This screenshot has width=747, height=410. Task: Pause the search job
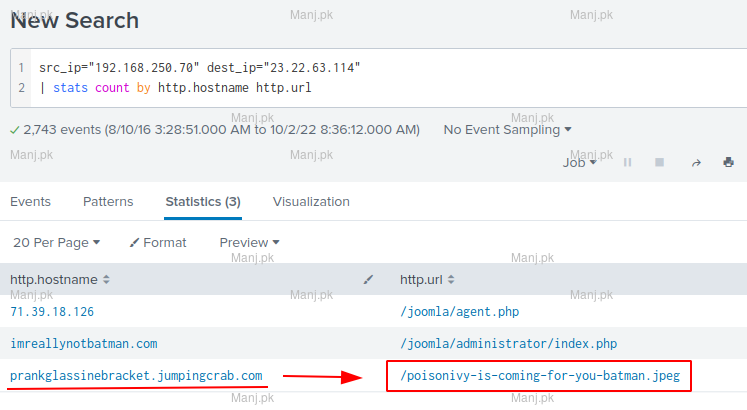(x=628, y=162)
